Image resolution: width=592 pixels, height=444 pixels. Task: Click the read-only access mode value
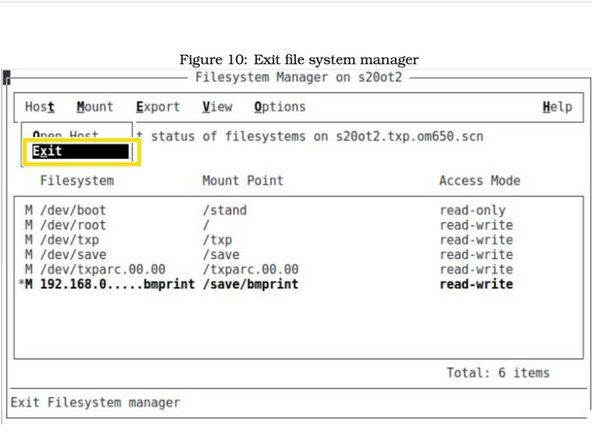[473, 210]
